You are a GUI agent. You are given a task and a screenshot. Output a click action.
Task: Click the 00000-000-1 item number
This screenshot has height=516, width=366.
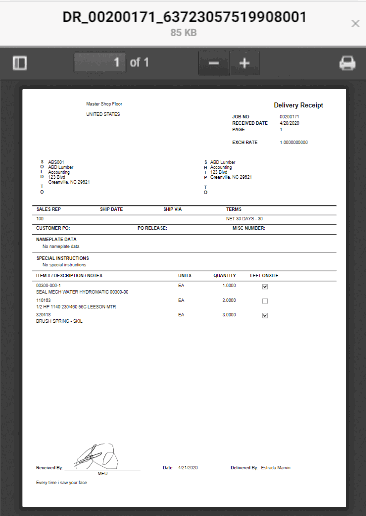[48, 285]
